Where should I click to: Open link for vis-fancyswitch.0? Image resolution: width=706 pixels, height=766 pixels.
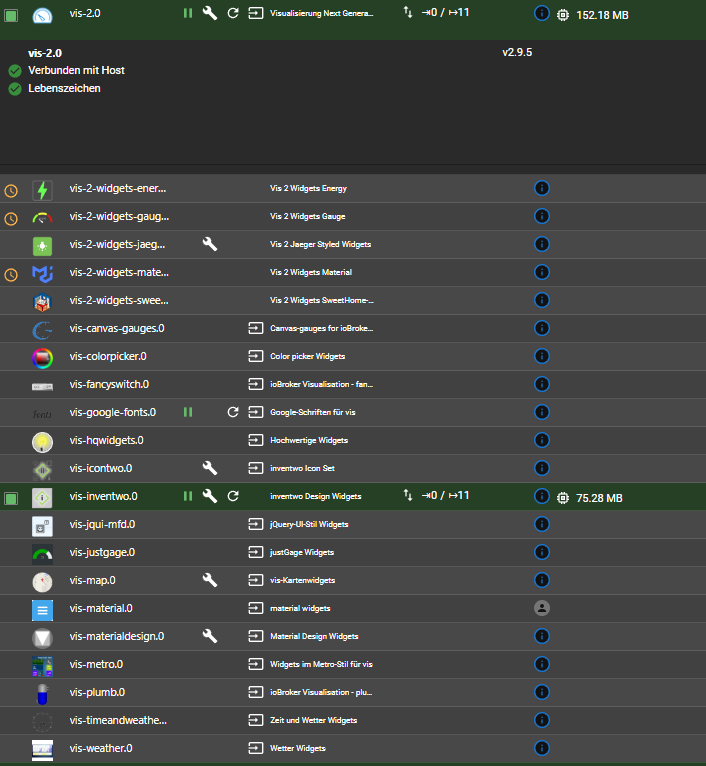tap(256, 384)
